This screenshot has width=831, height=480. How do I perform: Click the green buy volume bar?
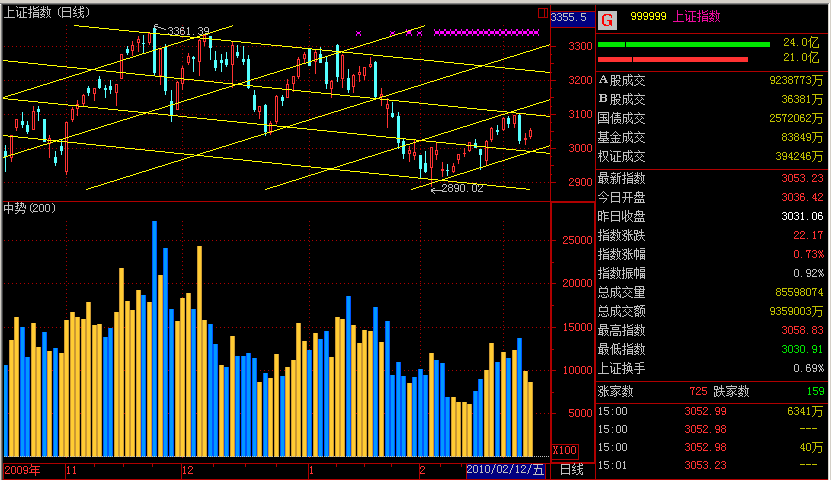click(684, 45)
